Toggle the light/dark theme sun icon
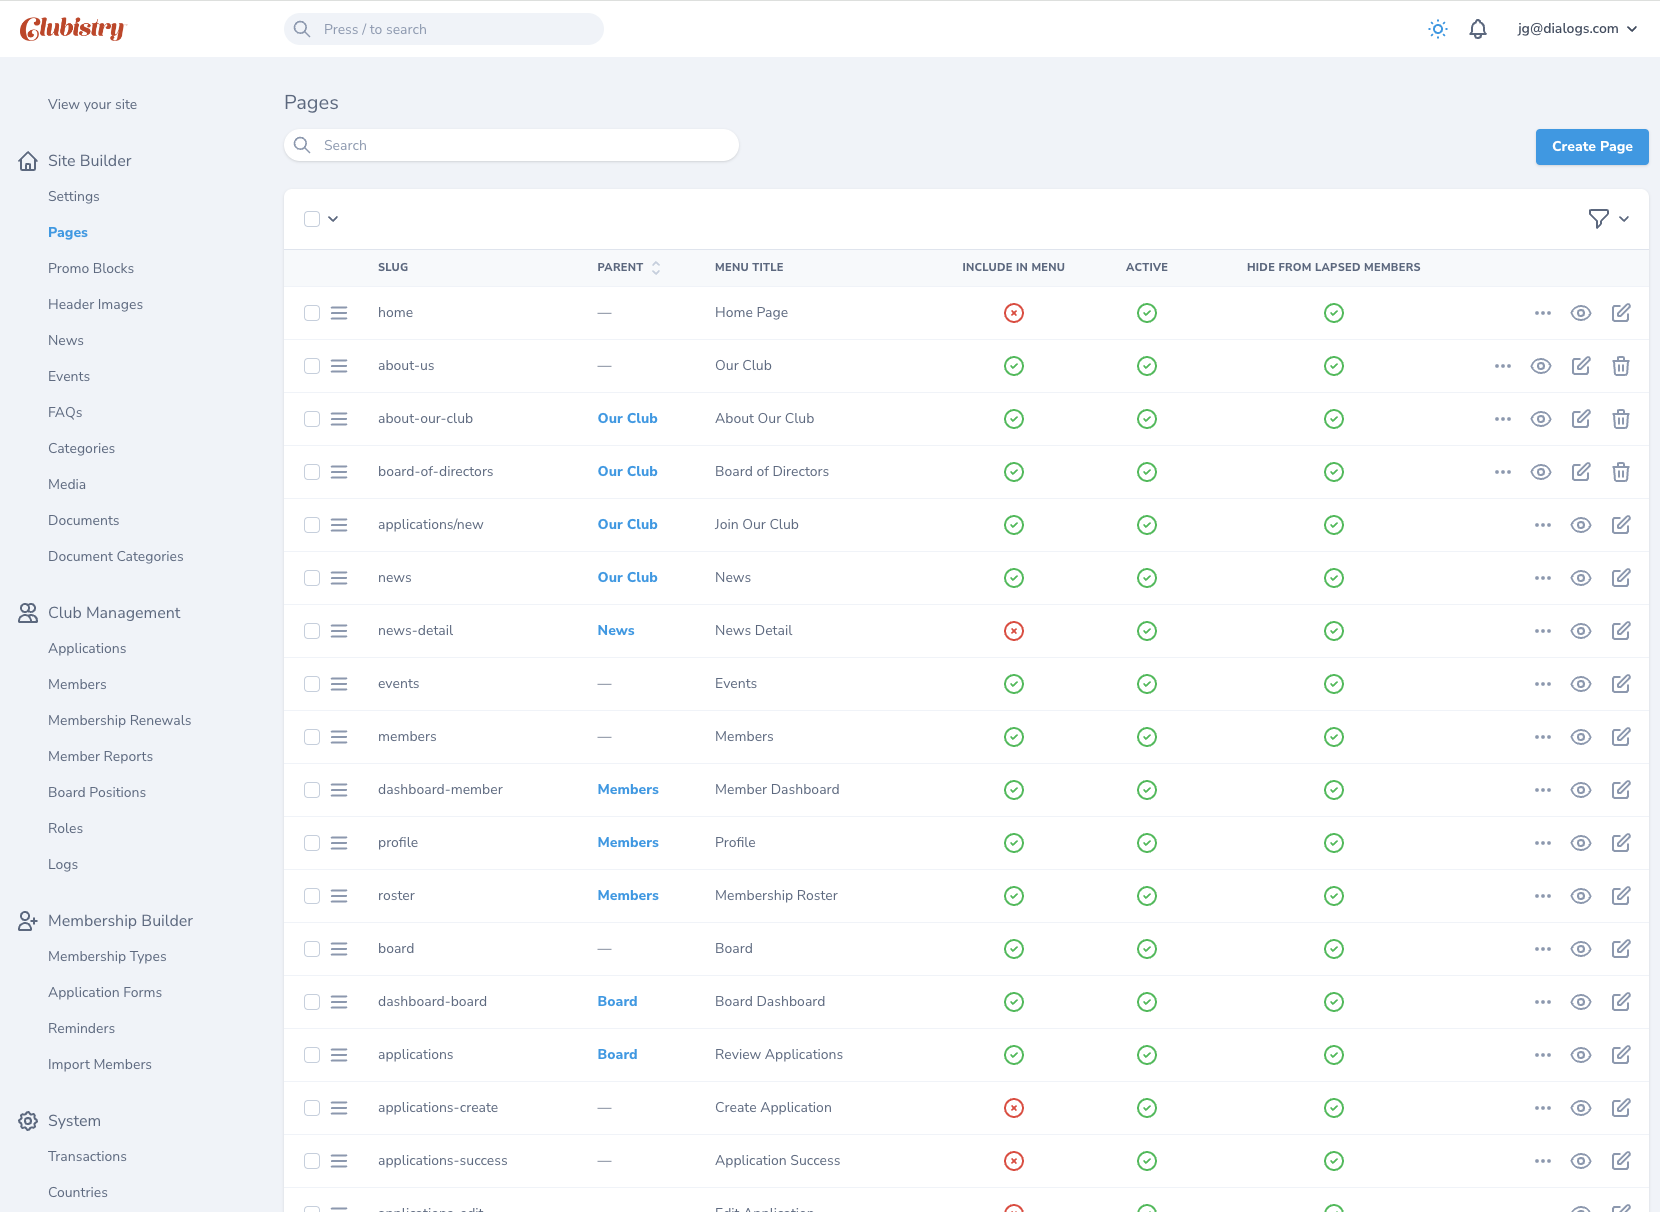 [x=1437, y=29]
